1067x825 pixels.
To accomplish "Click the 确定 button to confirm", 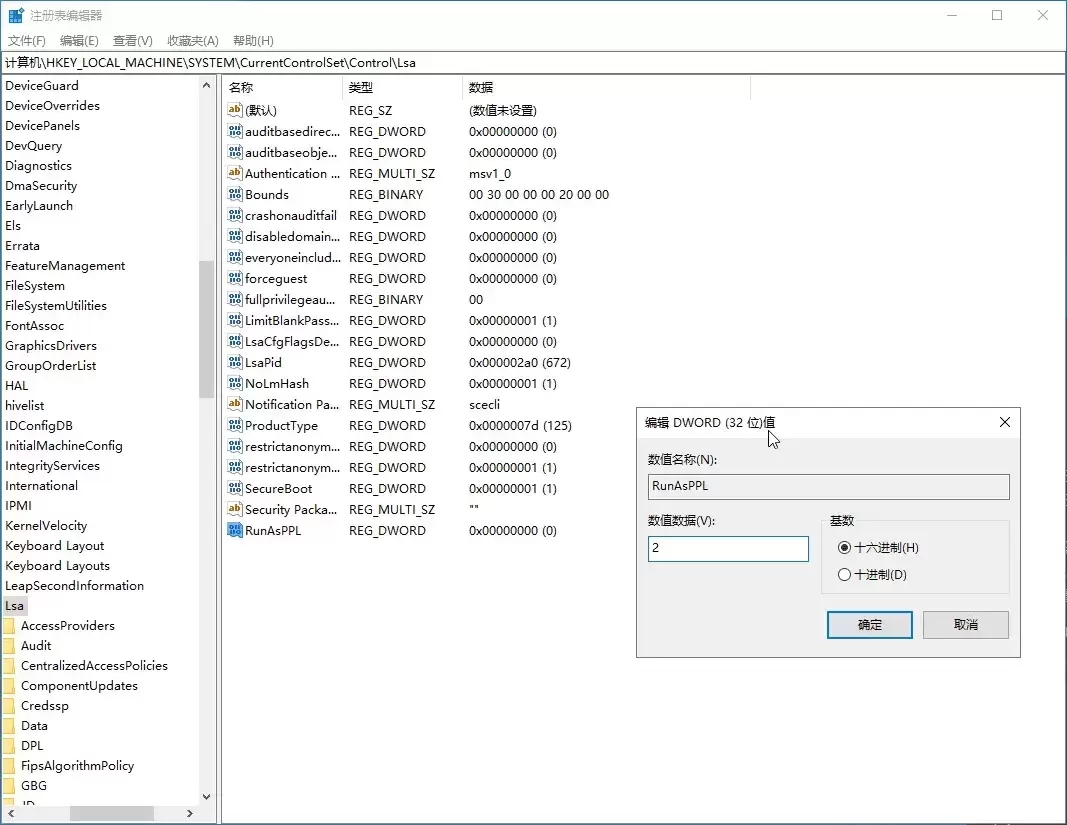I will tap(869, 624).
